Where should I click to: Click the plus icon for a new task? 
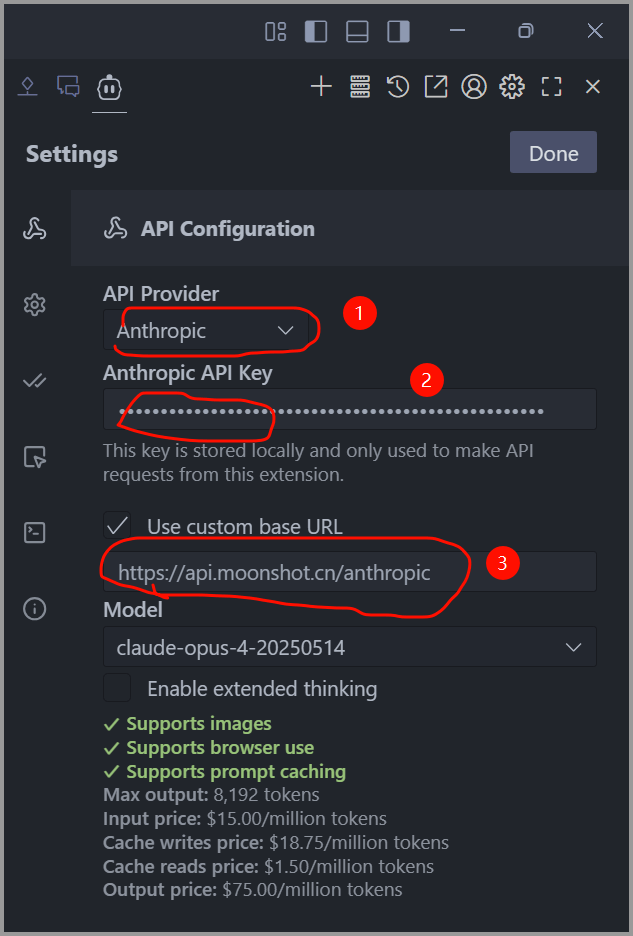point(321,87)
